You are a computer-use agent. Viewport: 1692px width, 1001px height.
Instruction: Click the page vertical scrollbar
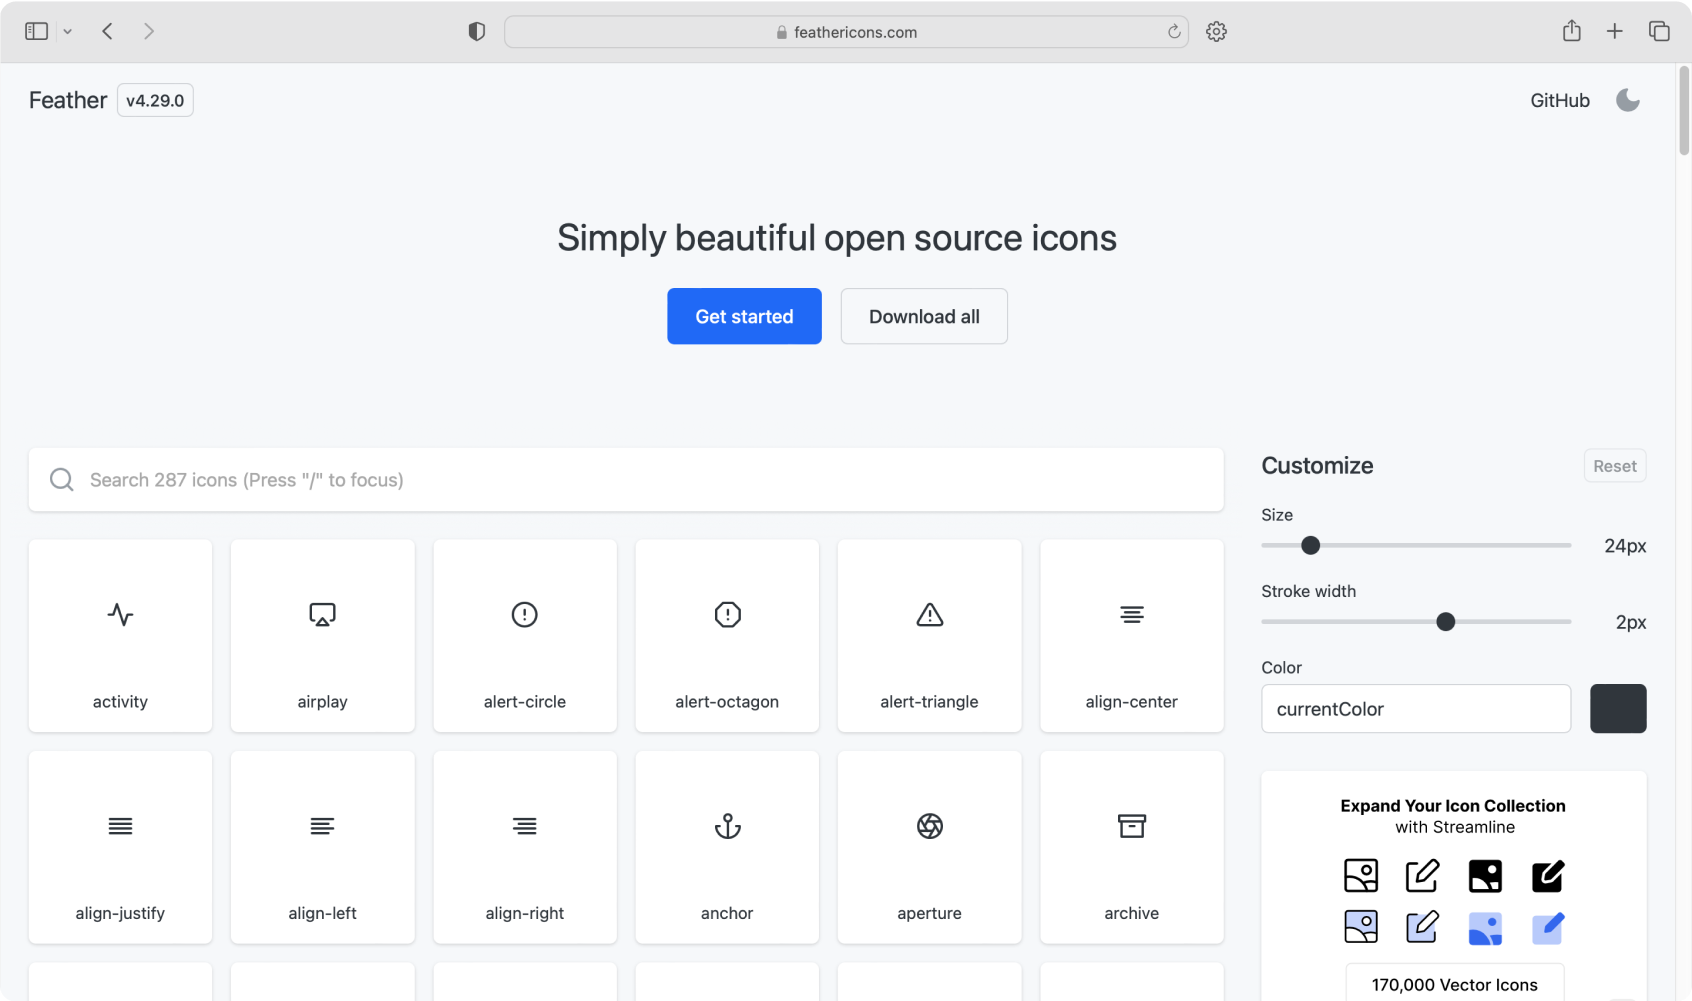(1684, 110)
